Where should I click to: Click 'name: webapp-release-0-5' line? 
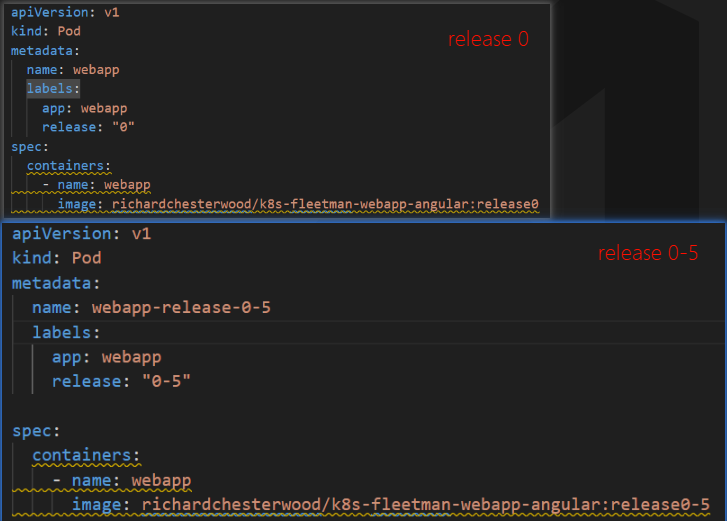tap(151, 307)
